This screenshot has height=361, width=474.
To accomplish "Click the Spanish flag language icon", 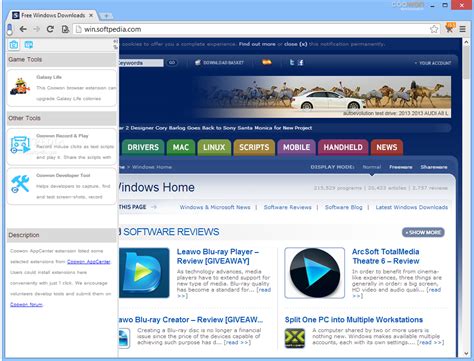I will (267, 62).
